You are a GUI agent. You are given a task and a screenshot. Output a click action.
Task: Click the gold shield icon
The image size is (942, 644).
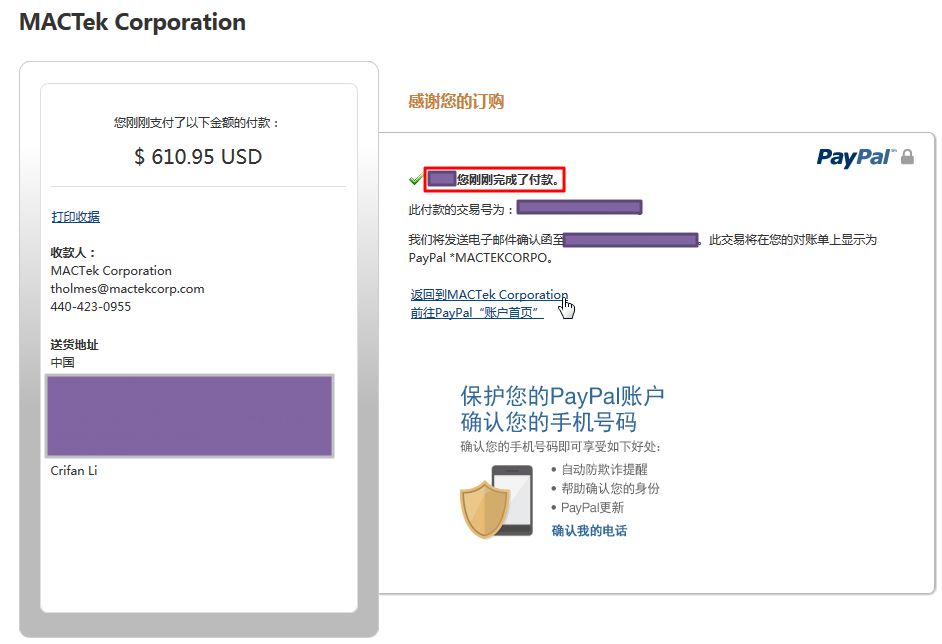coord(484,509)
